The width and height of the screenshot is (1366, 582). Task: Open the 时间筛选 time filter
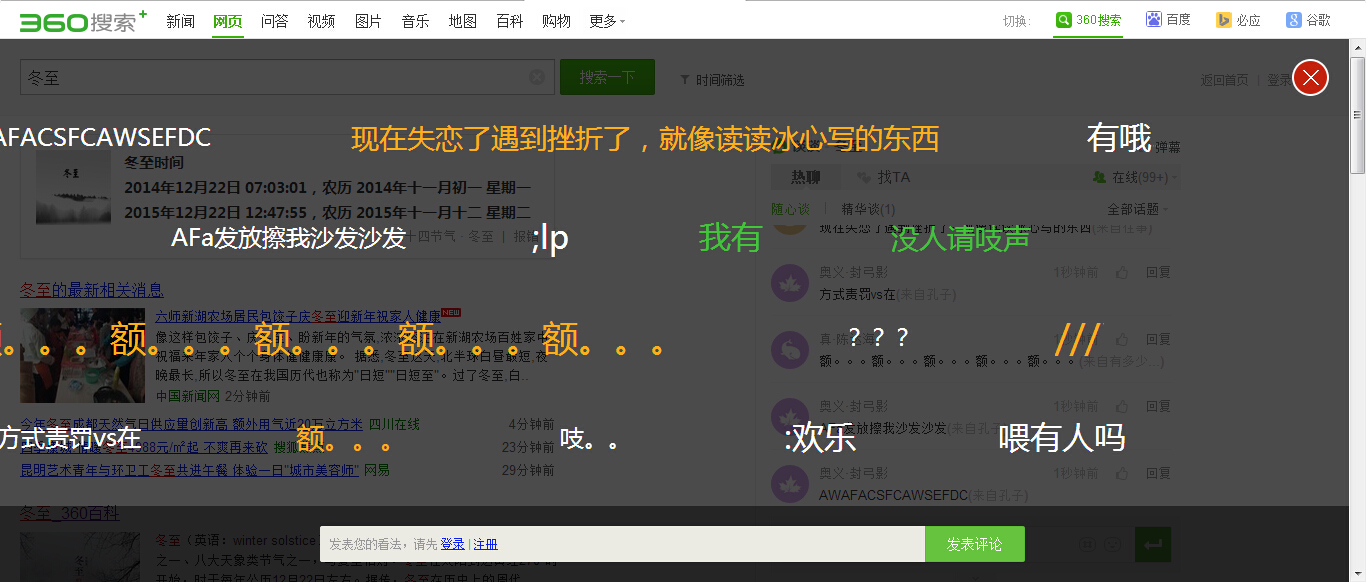coord(712,80)
